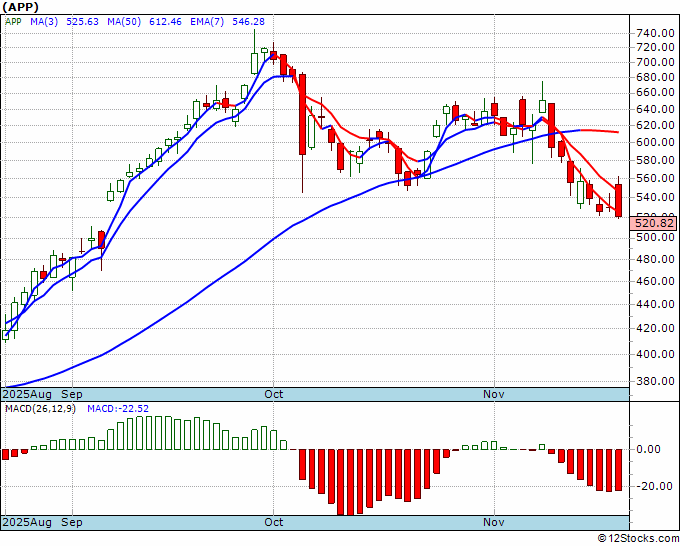This screenshot has height=546, width=680.
Task: Click the 660.00 price axis label
Action: (655, 93)
